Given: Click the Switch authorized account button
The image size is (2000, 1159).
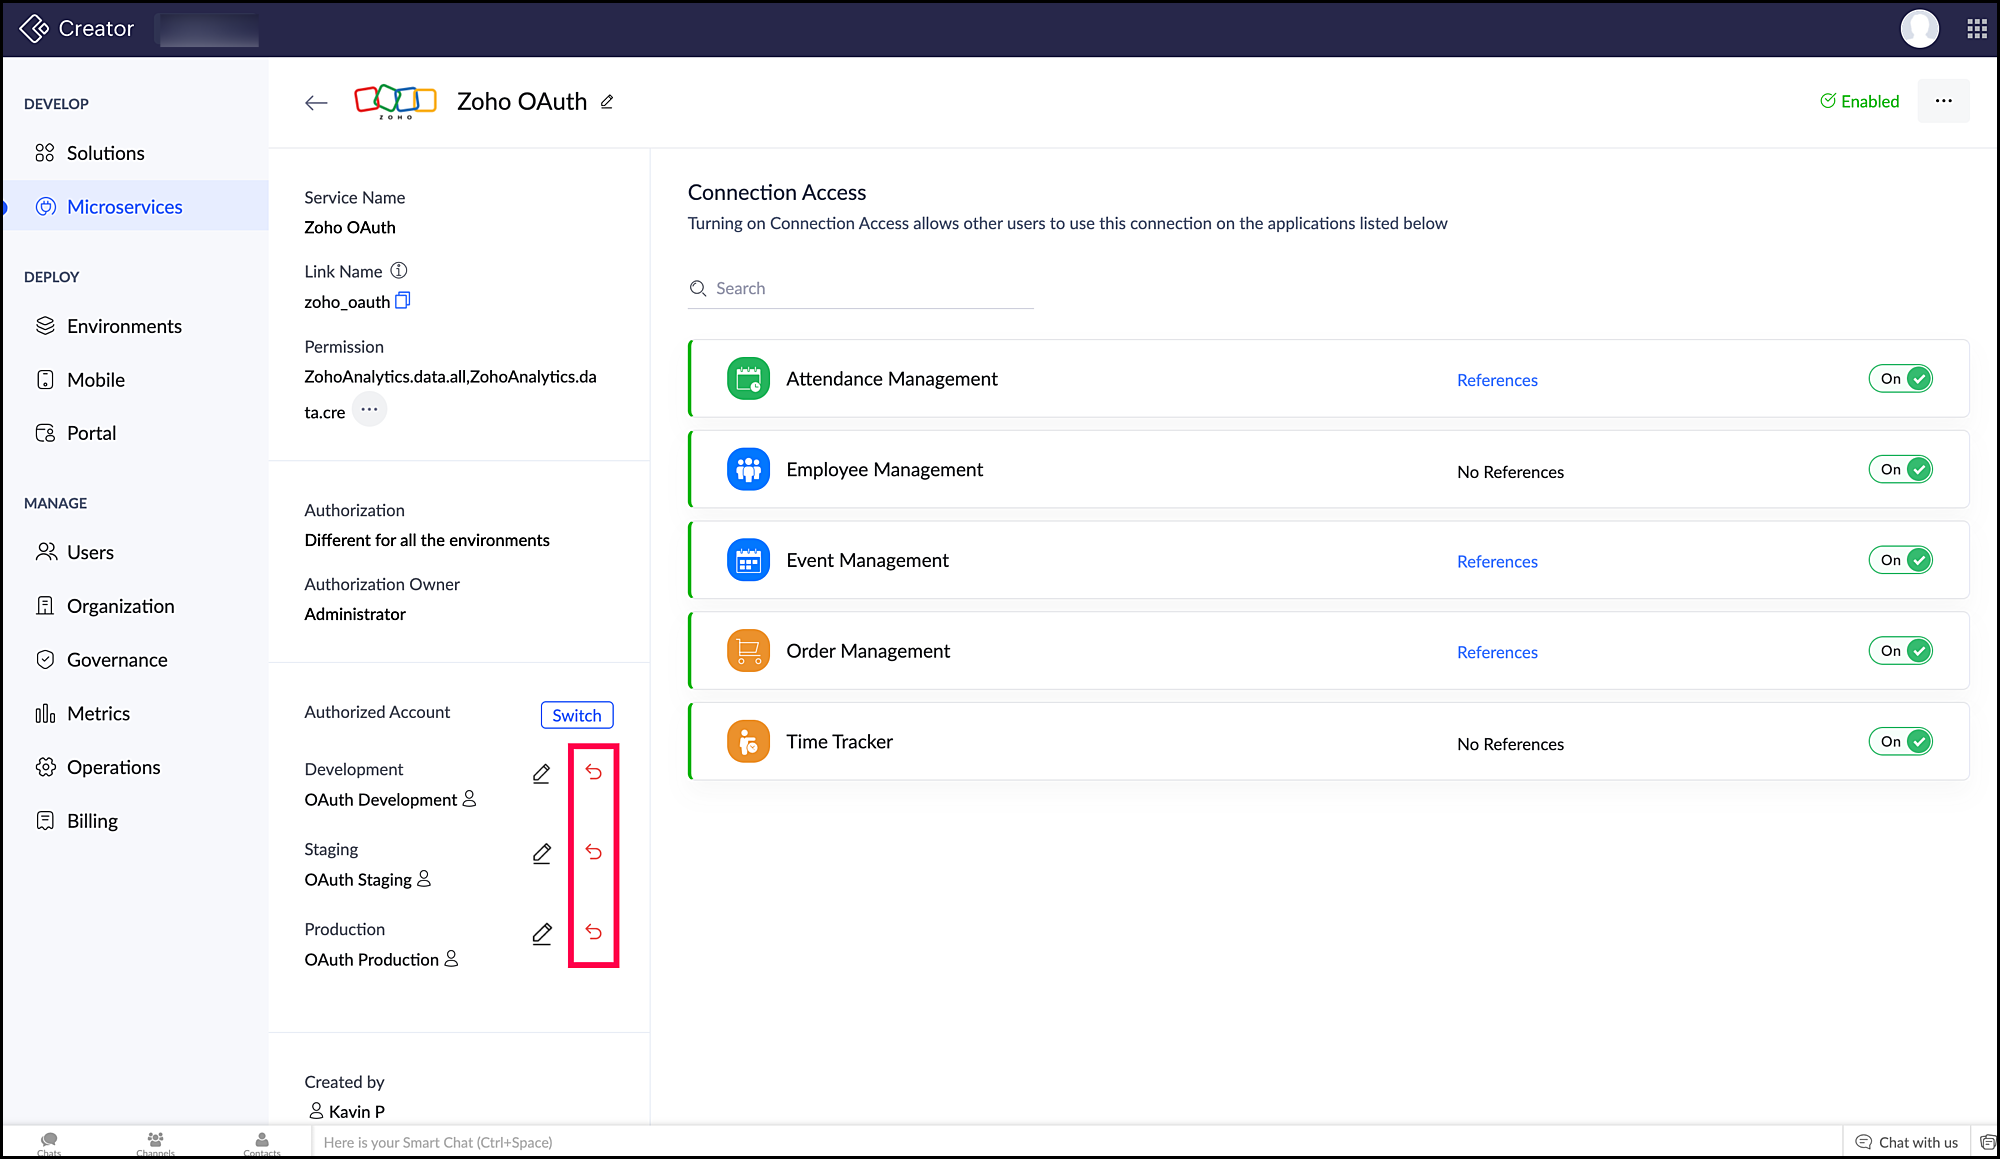Looking at the screenshot, I should [x=577, y=715].
